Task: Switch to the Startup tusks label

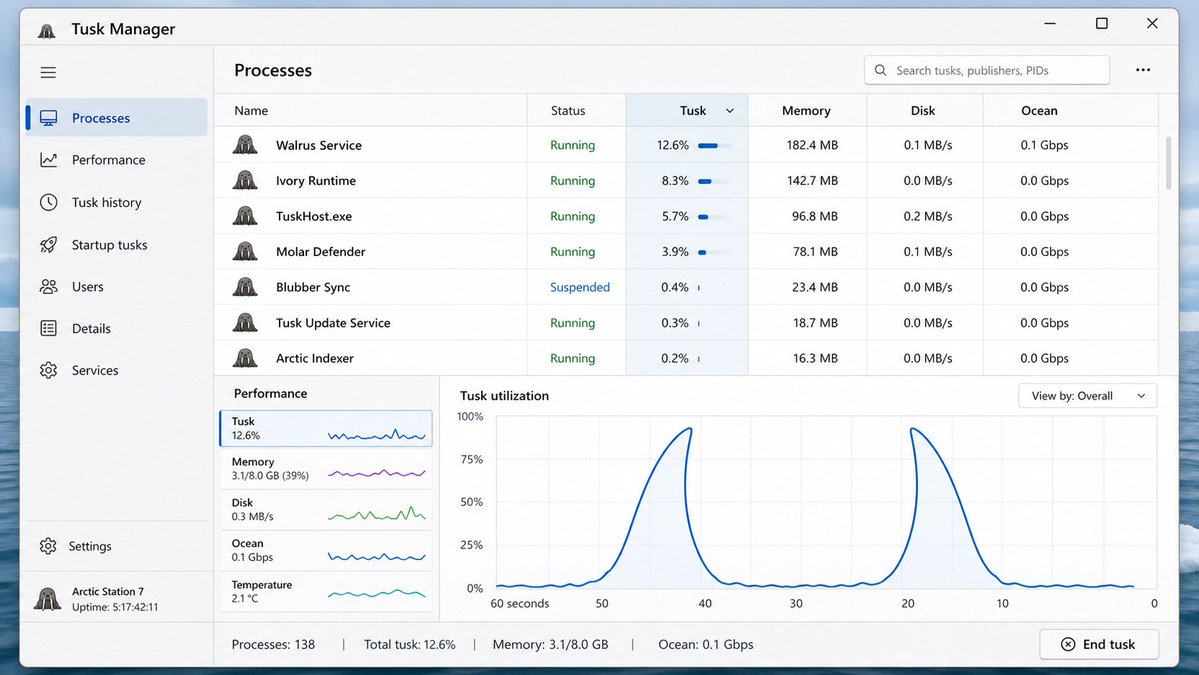Action: pyautogui.click(x=109, y=245)
